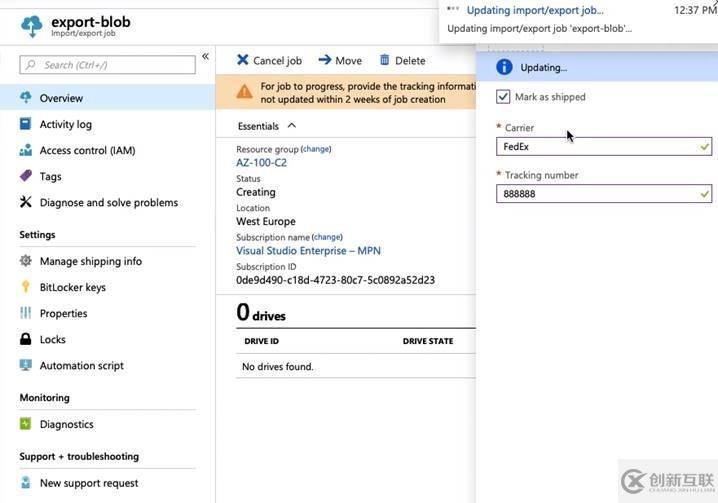
Task: Focus the Search (Ctrl+/) field
Action: tap(107, 65)
